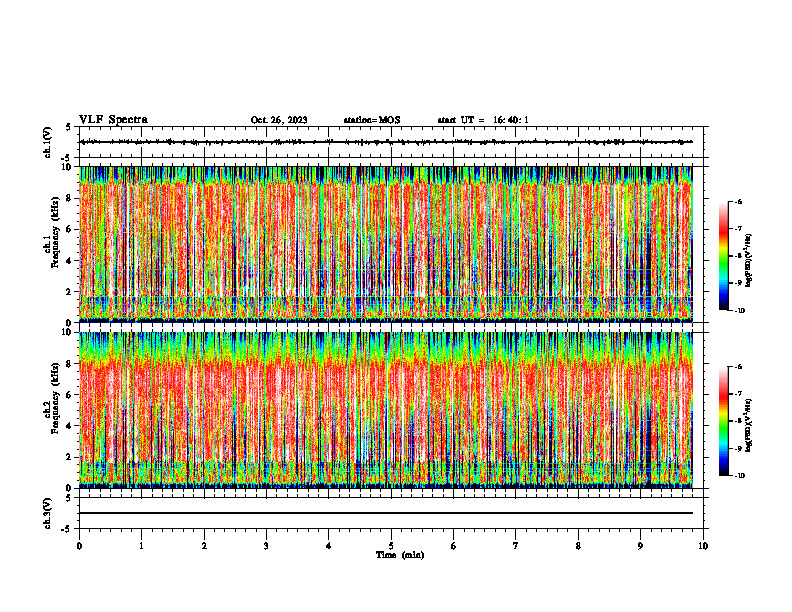The image size is (792, 612).
Task: Click the "VLF Spectra" title text
Action: [x=113, y=120]
